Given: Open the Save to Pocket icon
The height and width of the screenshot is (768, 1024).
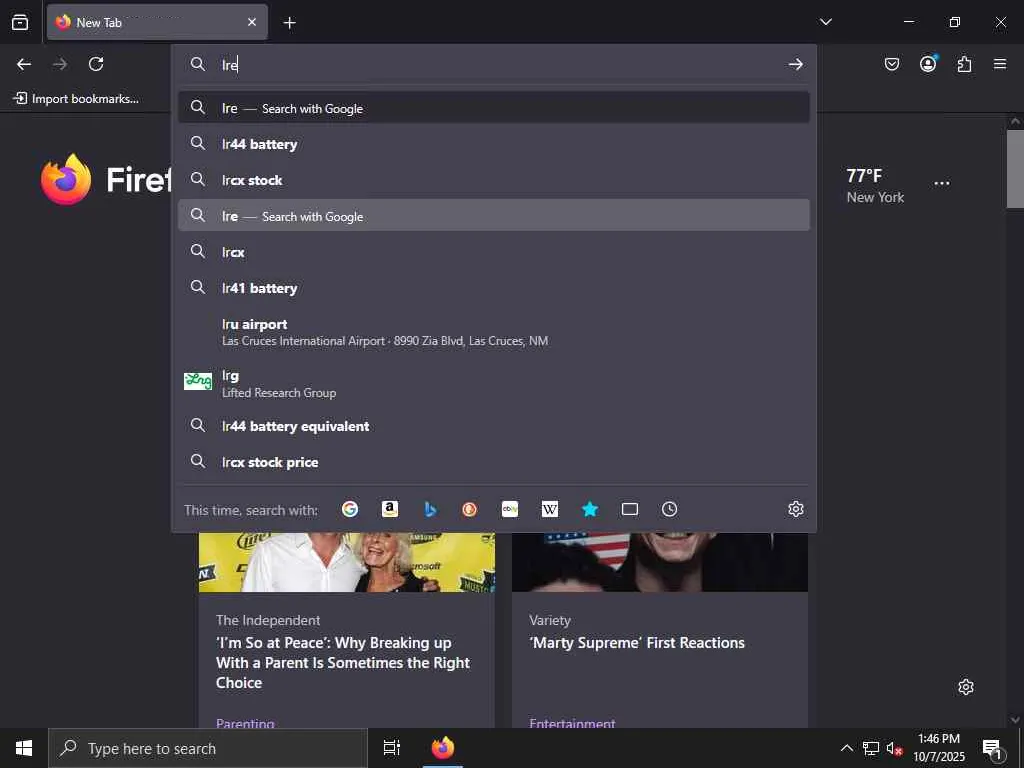Looking at the screenshot, I should click(x=891, y=64).
